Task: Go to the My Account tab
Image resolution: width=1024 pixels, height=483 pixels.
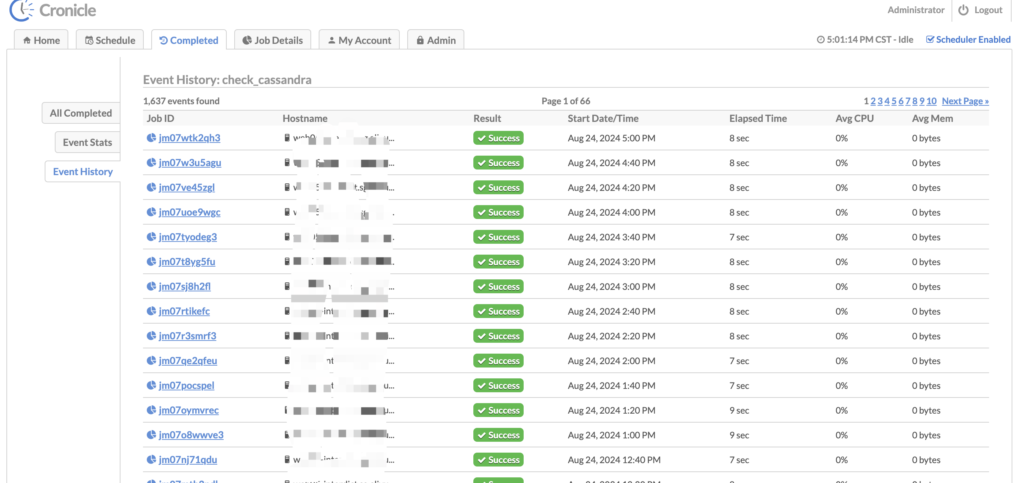Action: 359,40
